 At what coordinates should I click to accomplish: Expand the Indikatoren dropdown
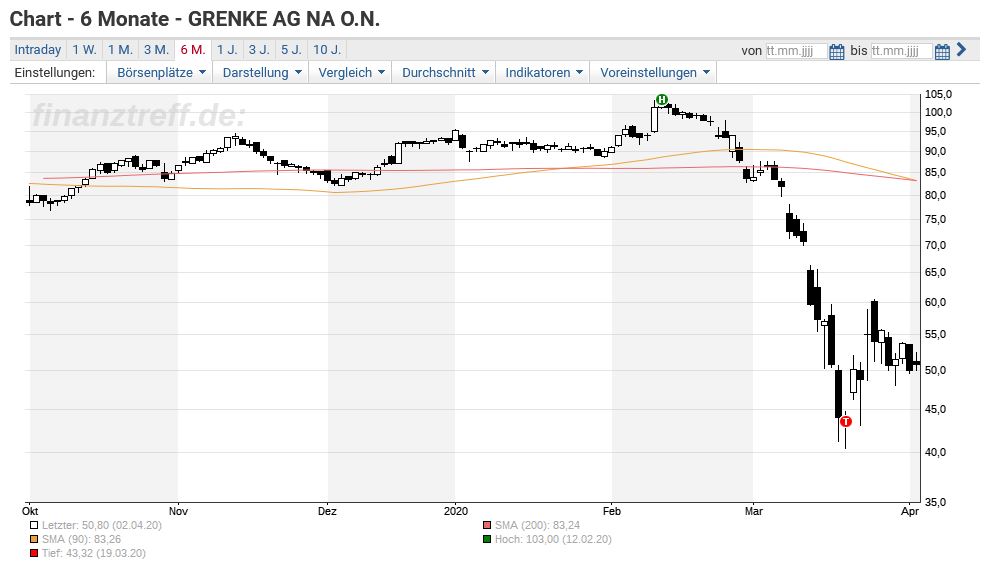(543, 73)
